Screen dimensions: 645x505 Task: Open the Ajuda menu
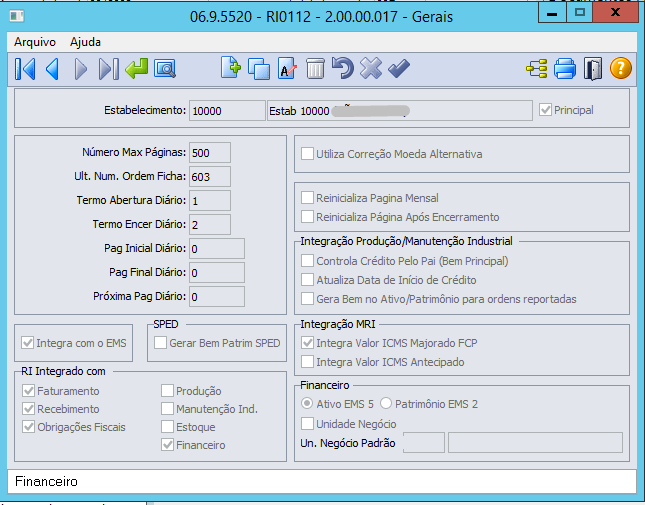click(x=85, y=42)
